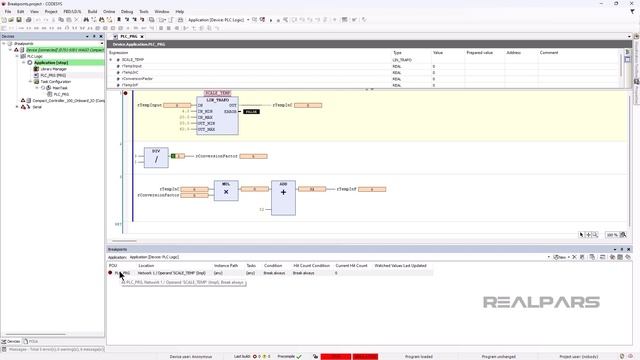Select the connected Device node

(65, 50)
